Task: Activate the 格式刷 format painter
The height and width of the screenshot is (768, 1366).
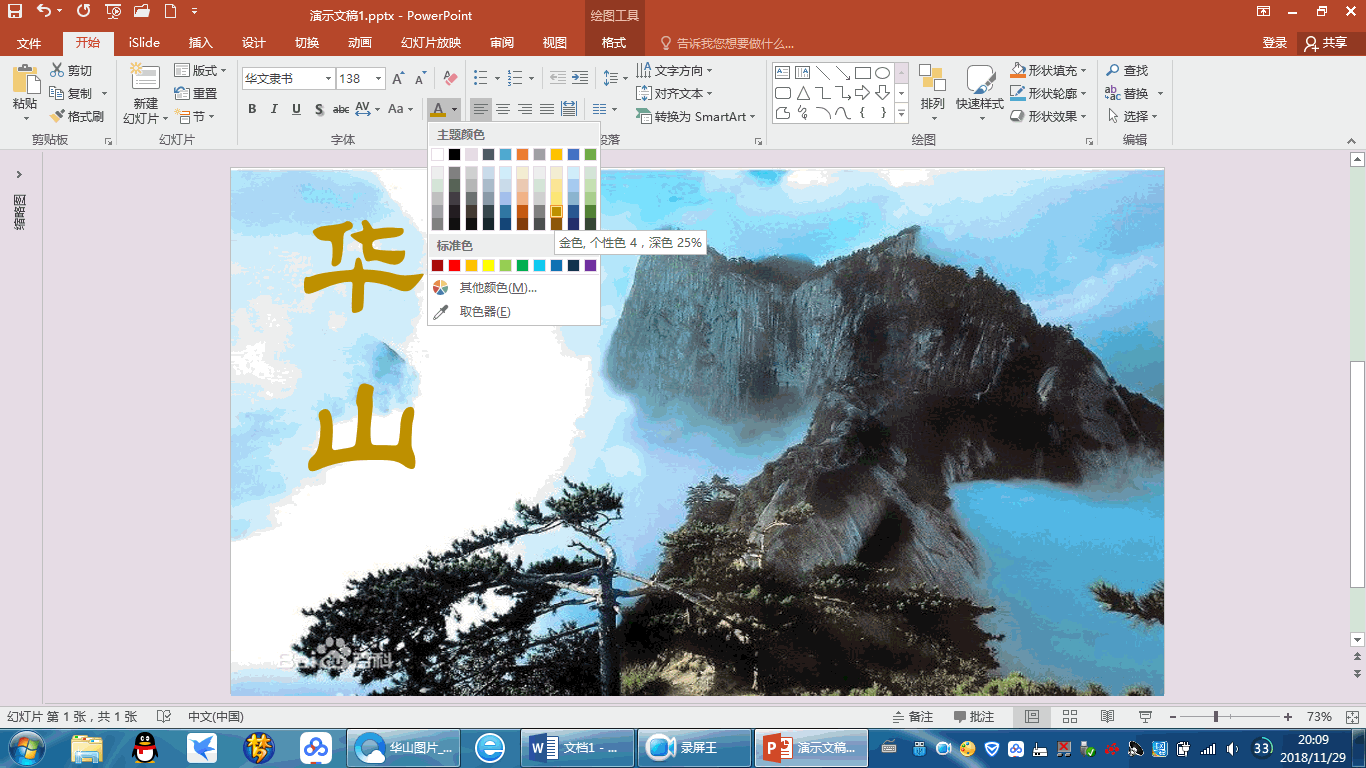Action: [x=77, y=116]
